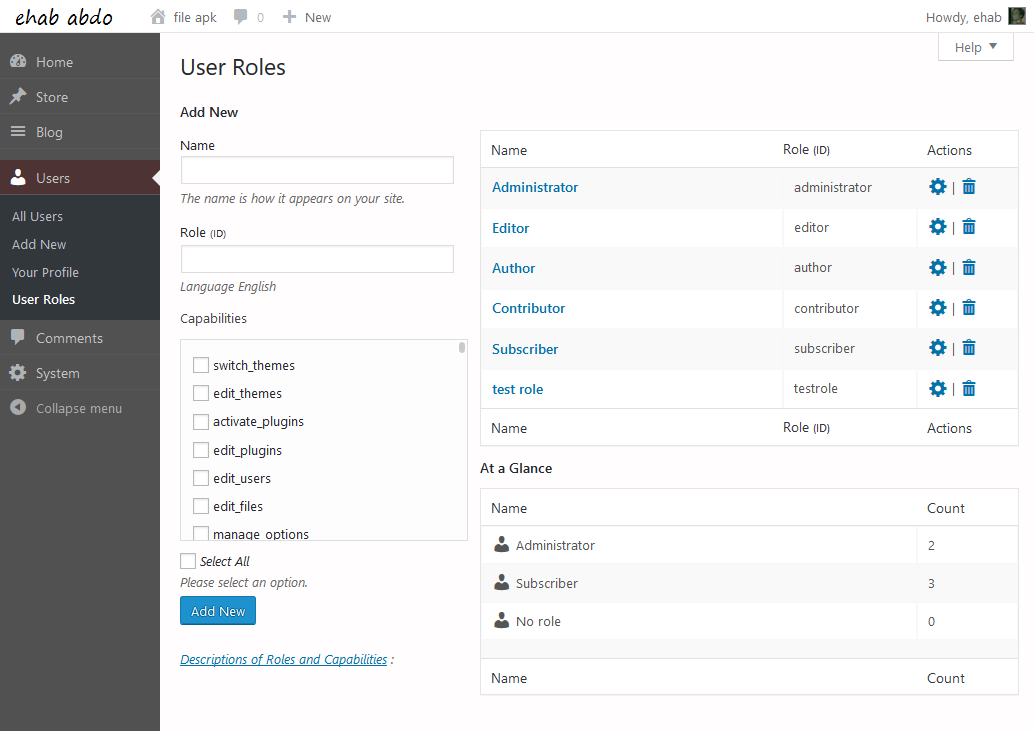Open the Comments sidebar menu
The width and height of the screenshot is (1034, 731).
[69, 338]
